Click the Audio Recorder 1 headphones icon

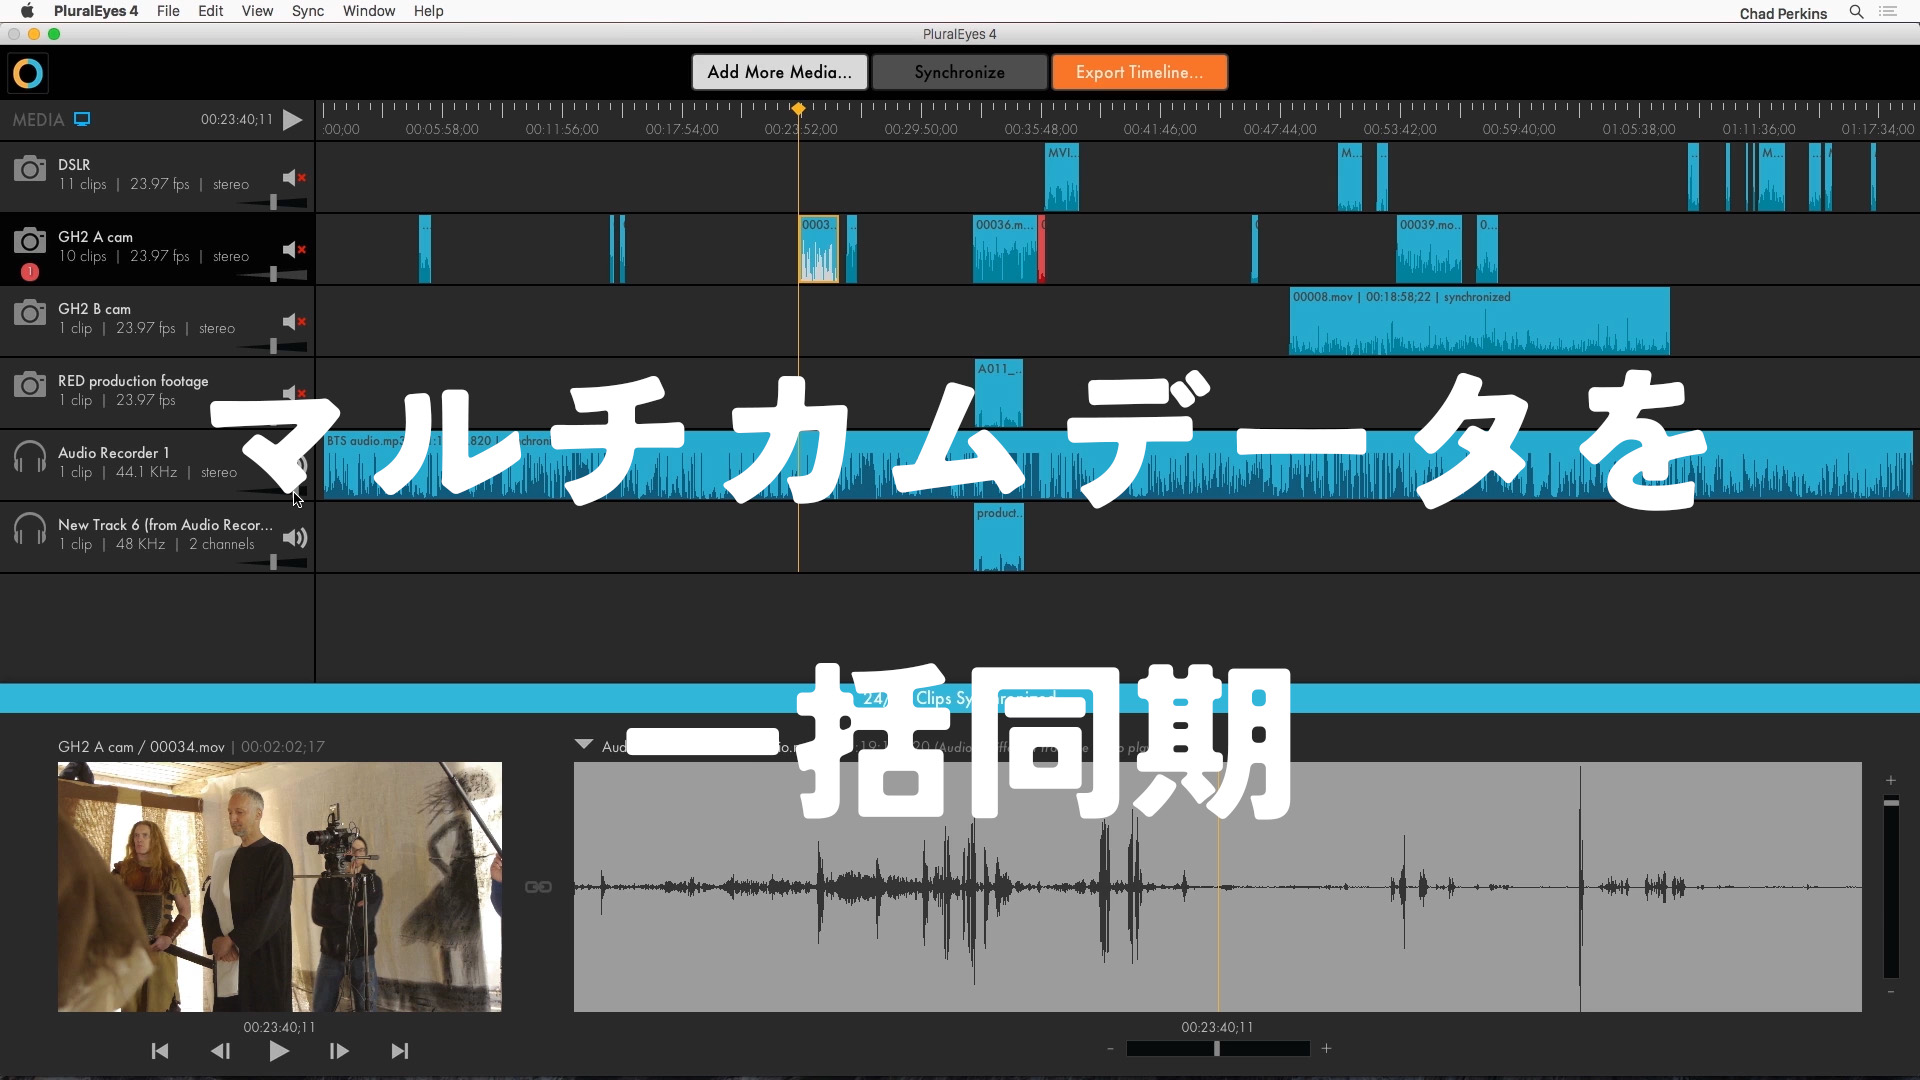point(30,457)
